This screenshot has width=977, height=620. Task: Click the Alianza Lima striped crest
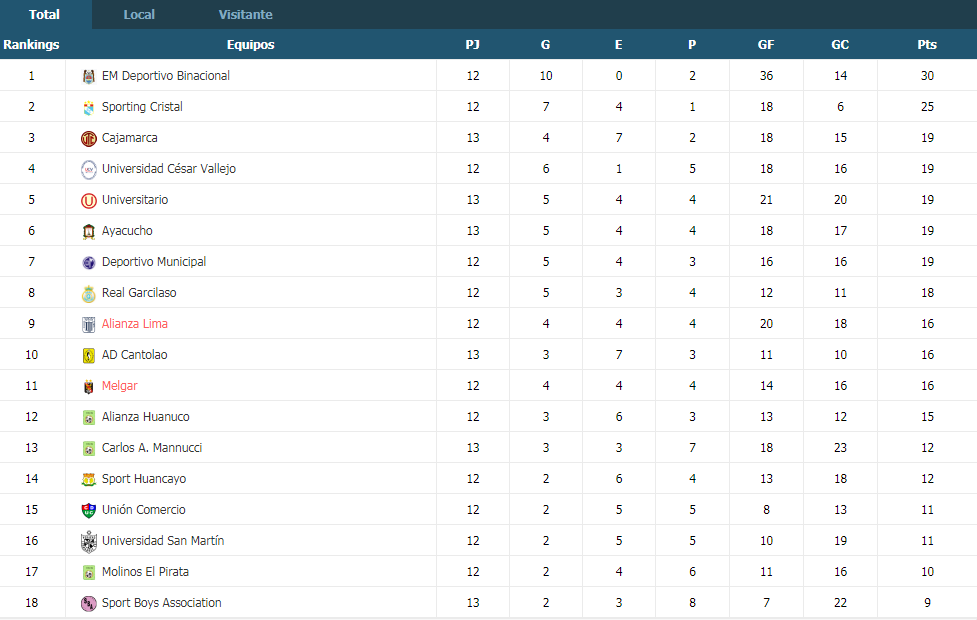click(88, 324)
